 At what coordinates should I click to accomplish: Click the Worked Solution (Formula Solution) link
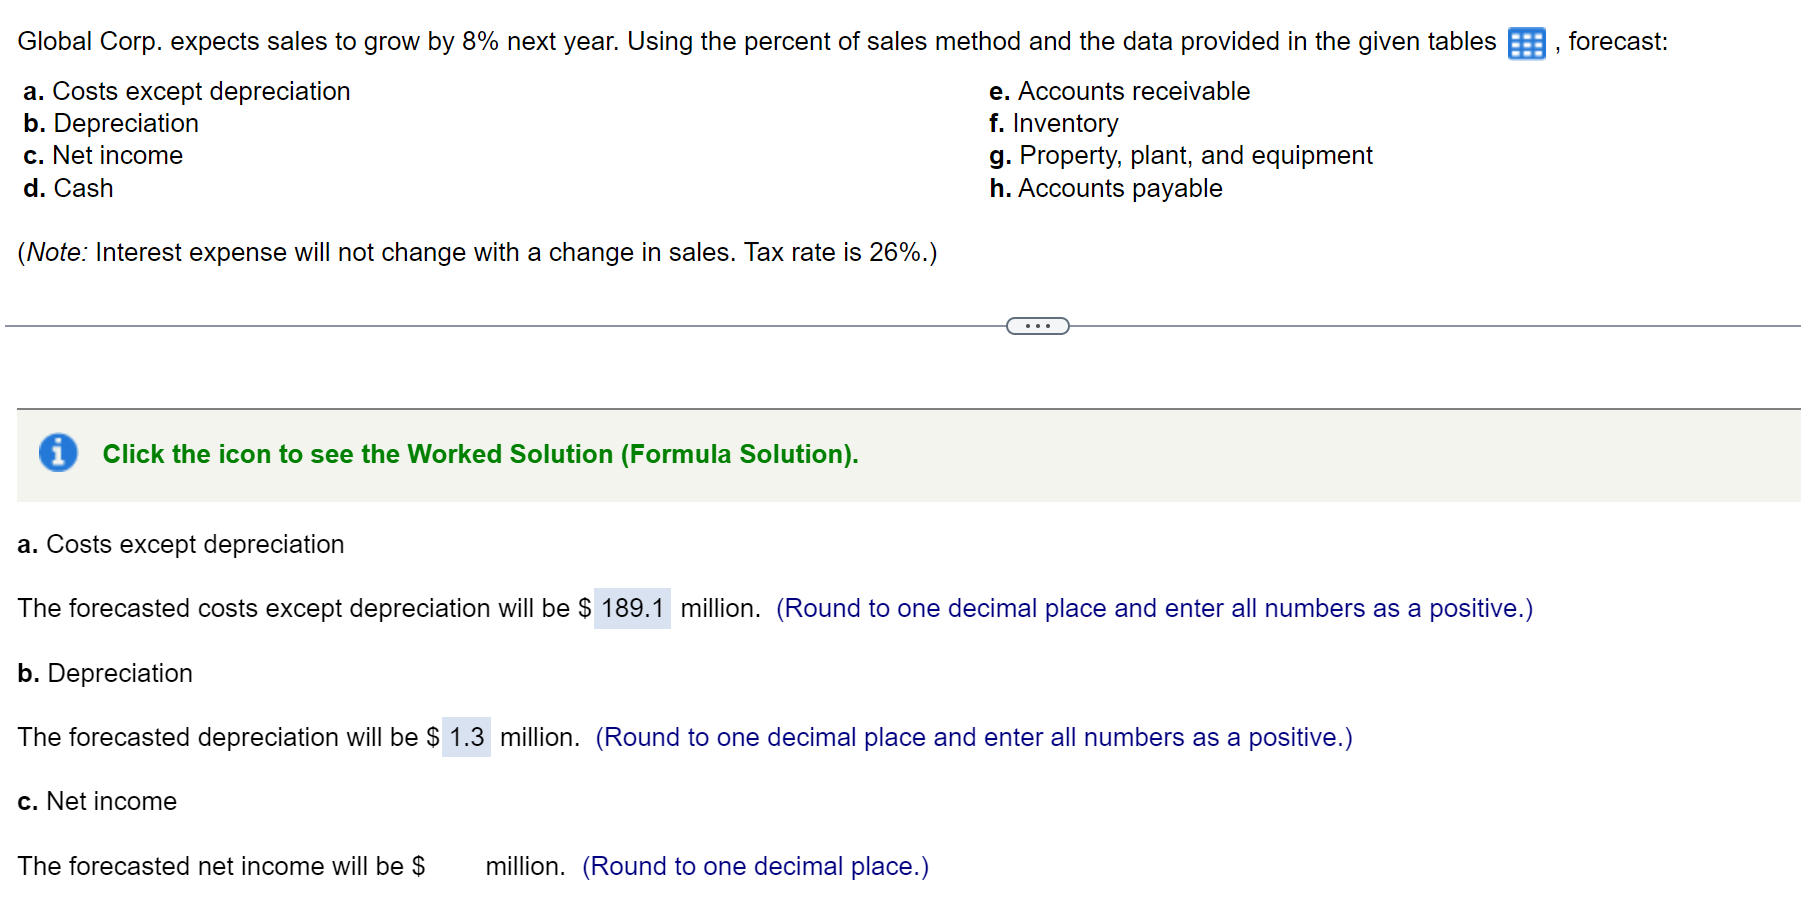[x=480, y=453]
